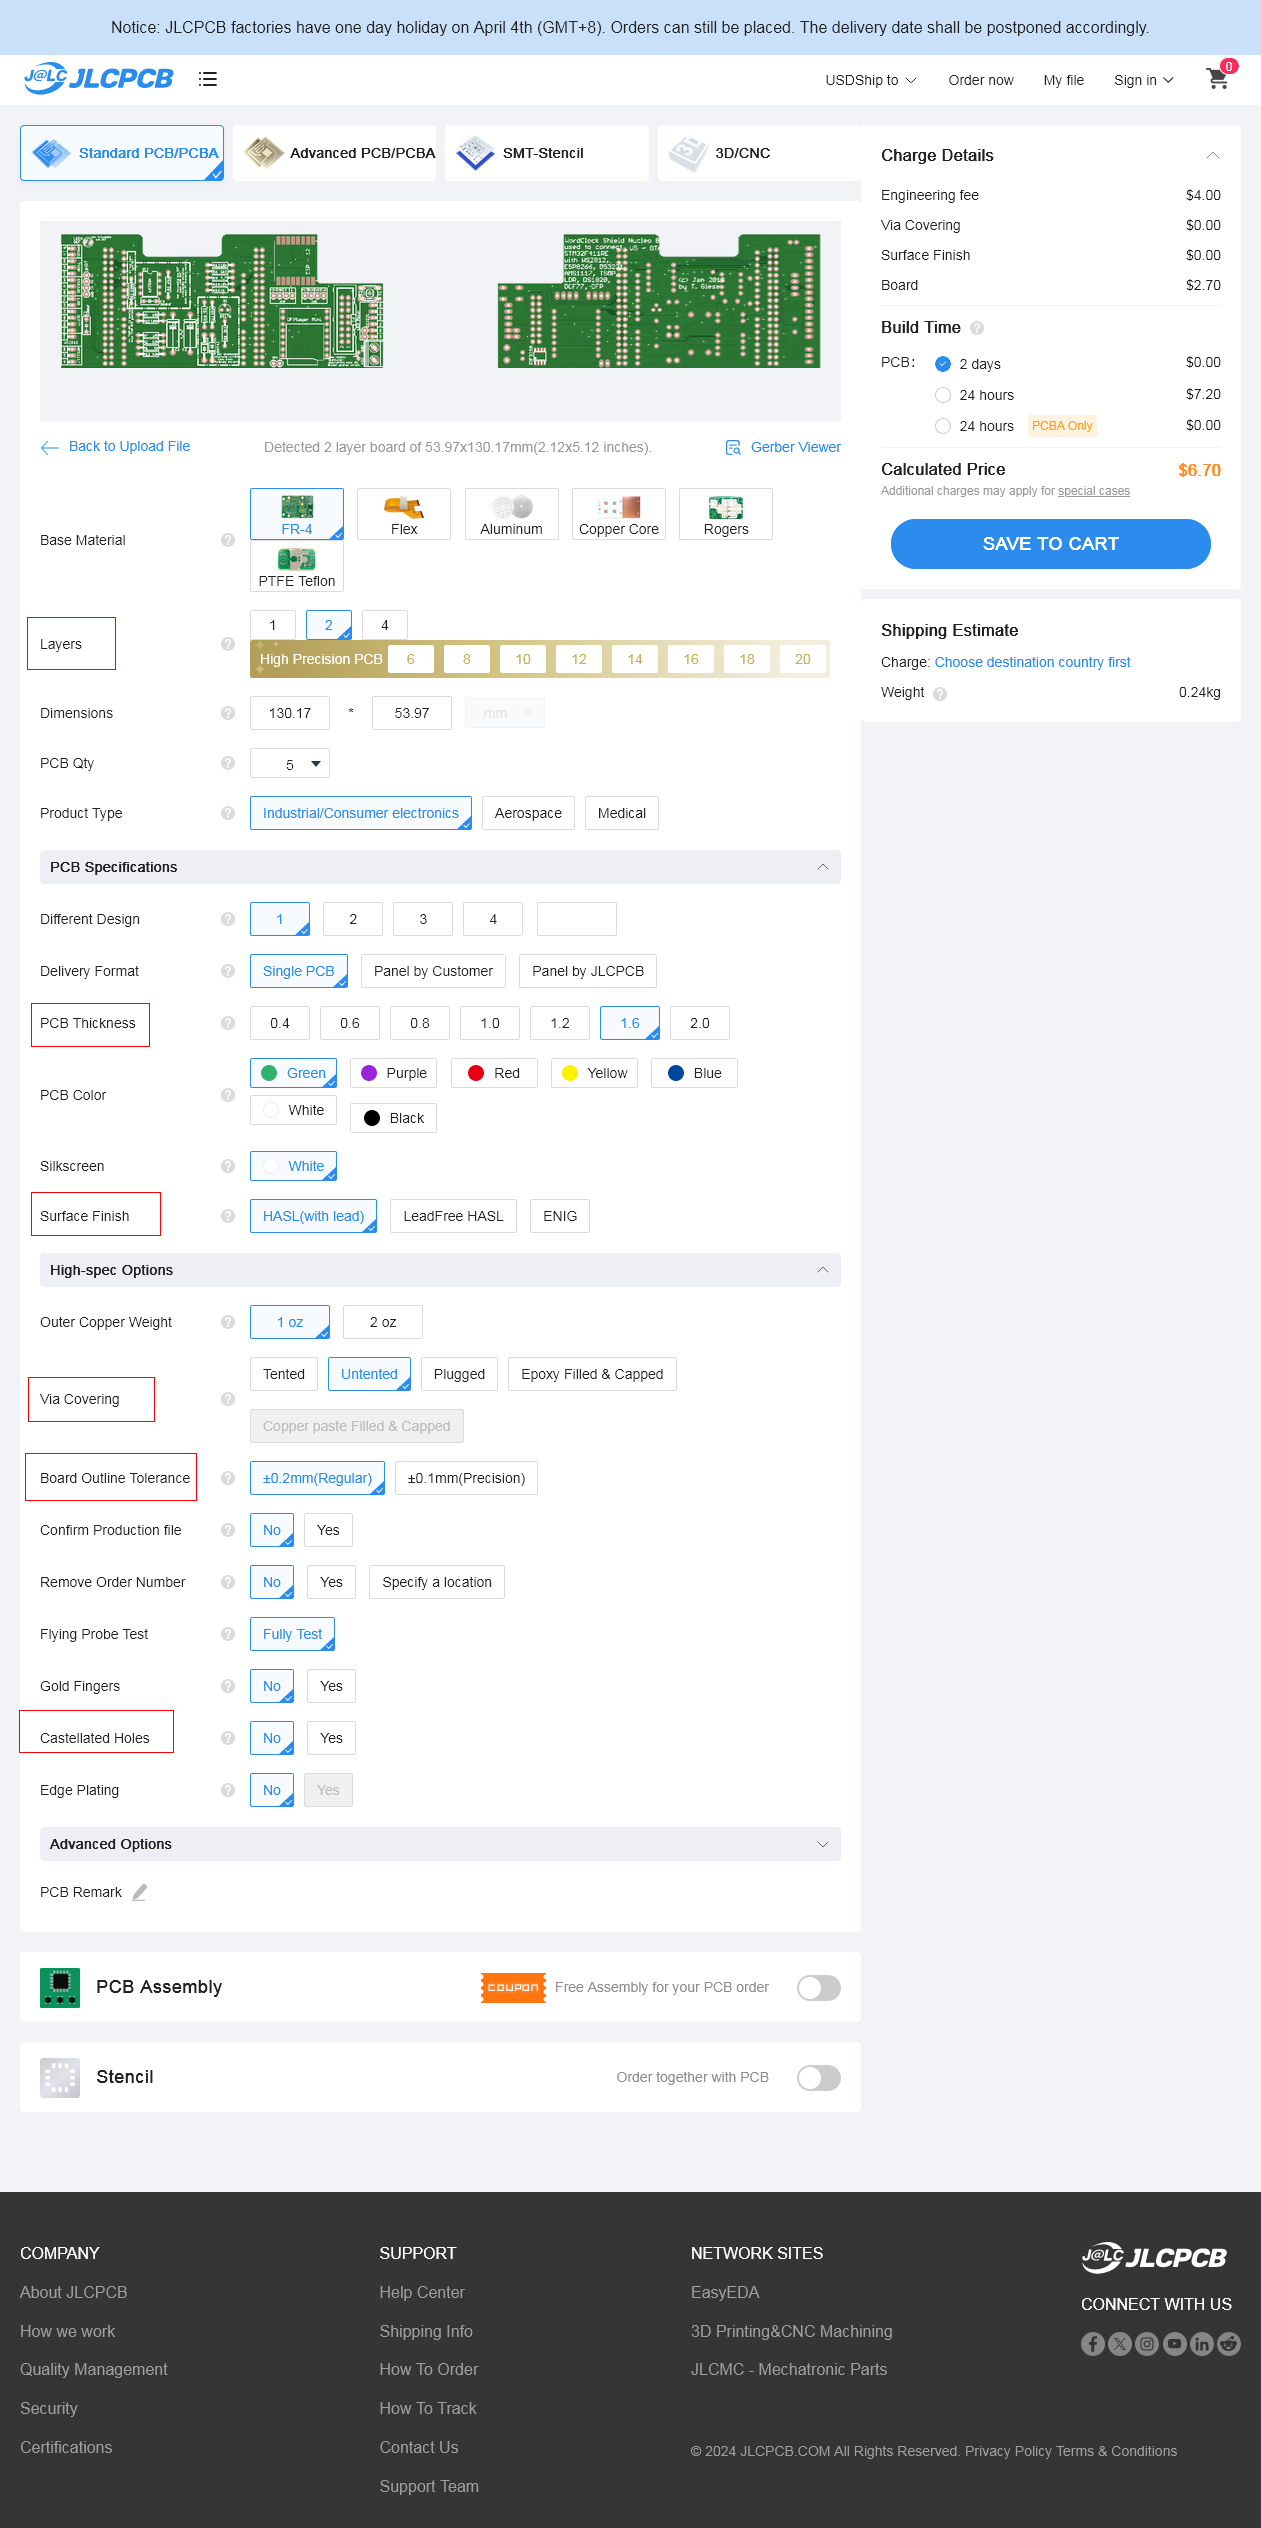Select 24 hours PCBA Only option
The image size is (1261, 2528).
click(x=943, y=426)
